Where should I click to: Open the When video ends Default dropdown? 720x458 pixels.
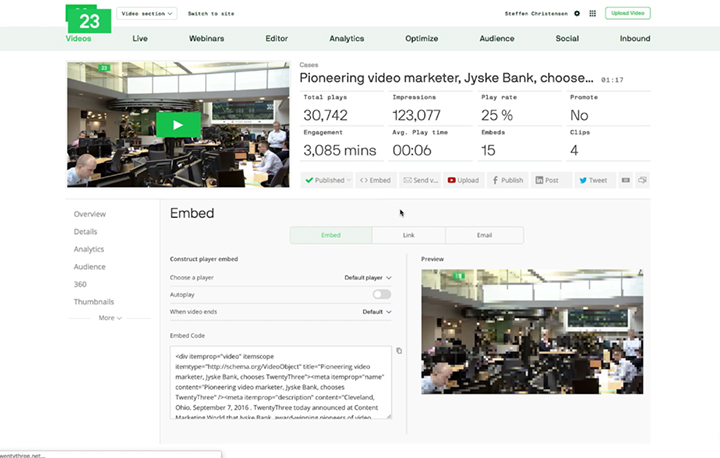[x=377, y=311]
